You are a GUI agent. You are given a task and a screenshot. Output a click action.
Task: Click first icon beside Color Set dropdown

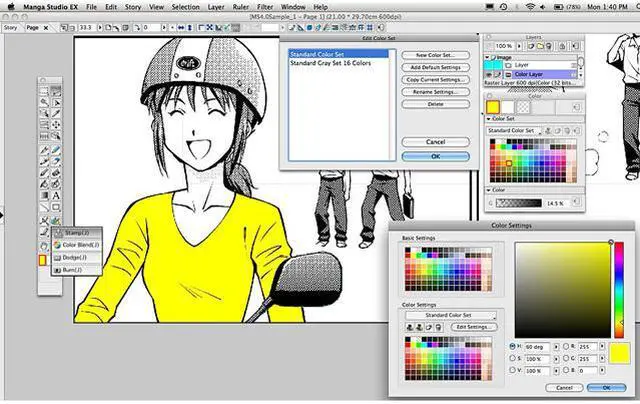(x=548, y=131)
